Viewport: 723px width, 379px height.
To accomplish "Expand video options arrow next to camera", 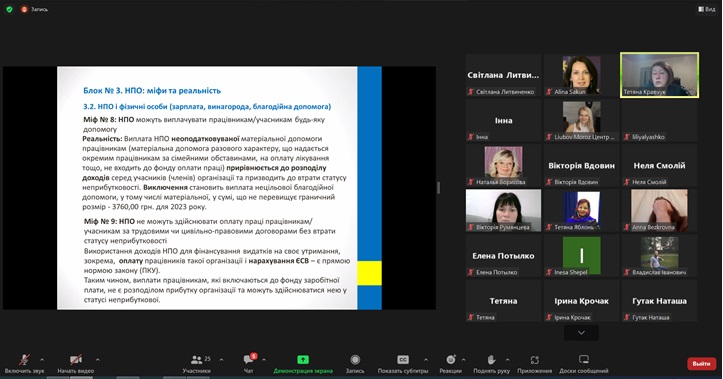I will click(97, 360).
